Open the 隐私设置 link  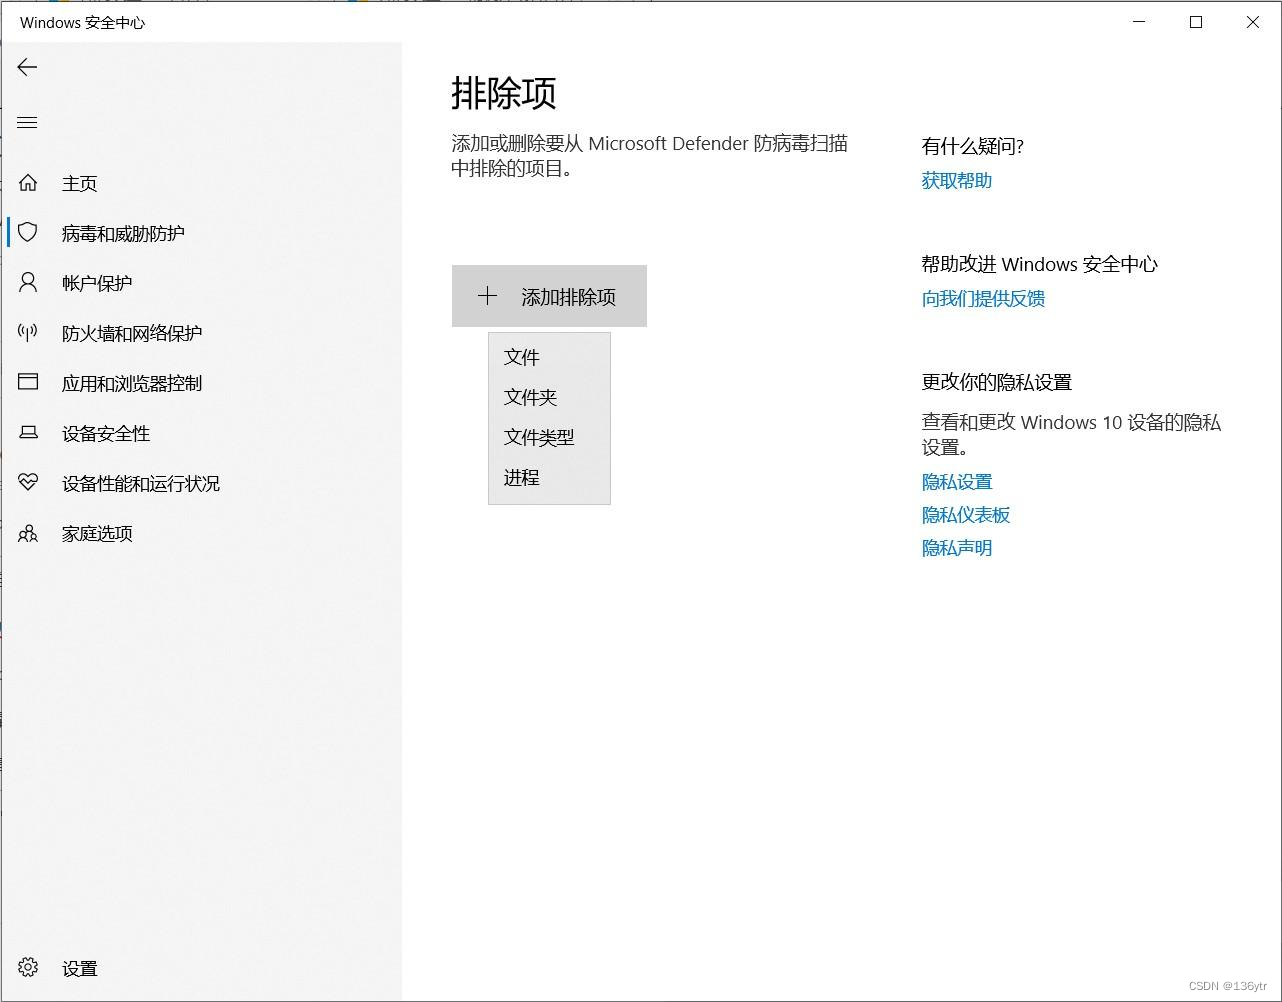(957, 482)
